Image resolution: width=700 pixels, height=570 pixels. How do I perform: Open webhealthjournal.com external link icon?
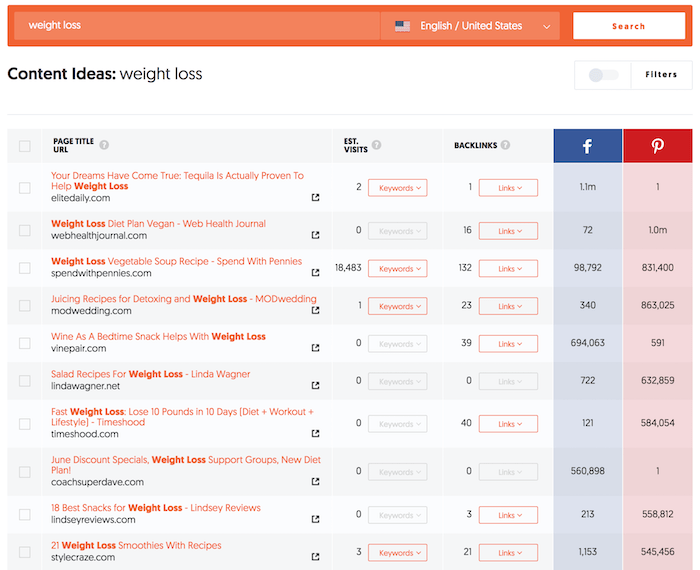coord(315,235)
